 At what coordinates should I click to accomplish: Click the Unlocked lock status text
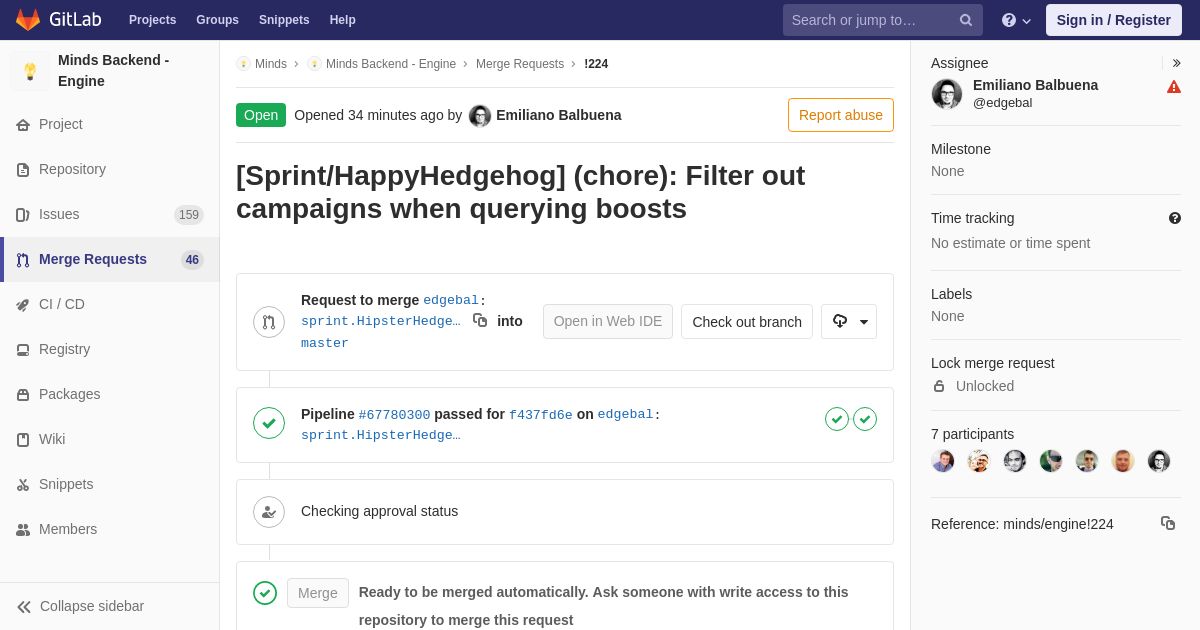[x=985, y=386]
